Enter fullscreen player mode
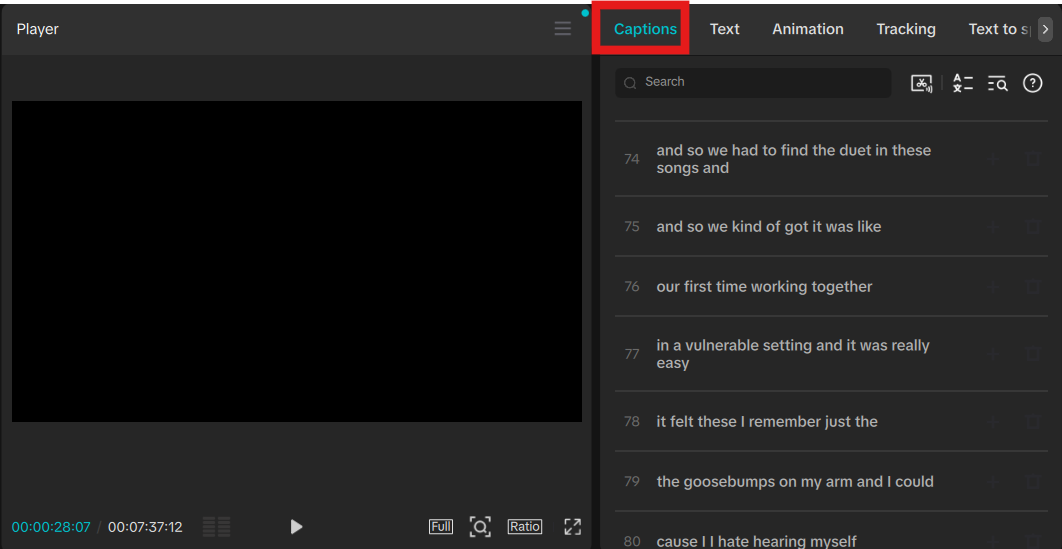Viewport: 1062px width, 549px height. tap(573, 527)
